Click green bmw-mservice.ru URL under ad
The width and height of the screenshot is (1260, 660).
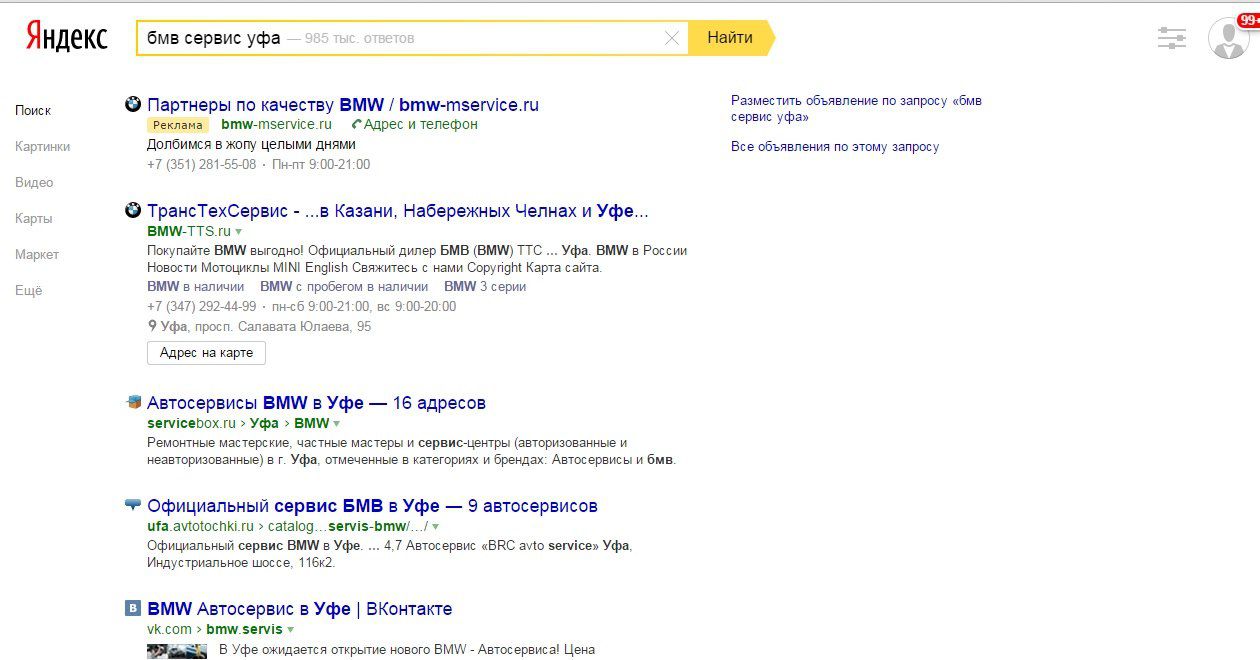coord(276,125)
